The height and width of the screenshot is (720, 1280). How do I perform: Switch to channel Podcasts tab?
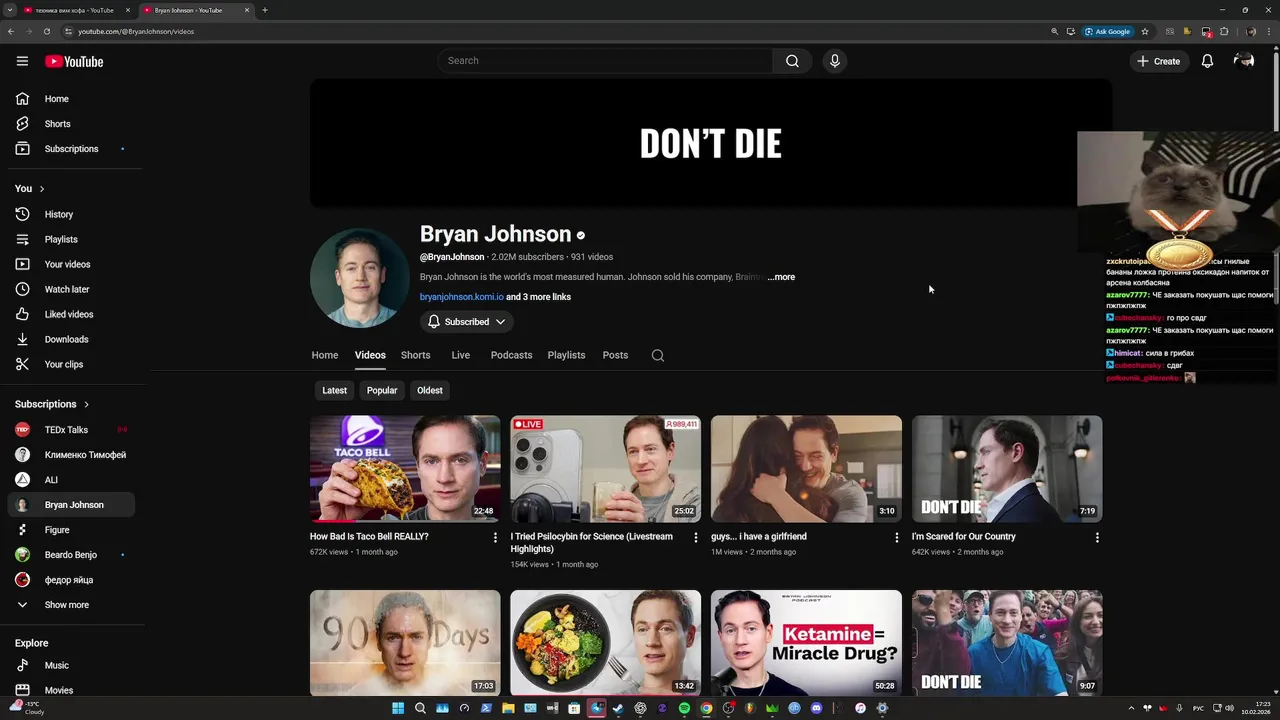click(511, 355)
